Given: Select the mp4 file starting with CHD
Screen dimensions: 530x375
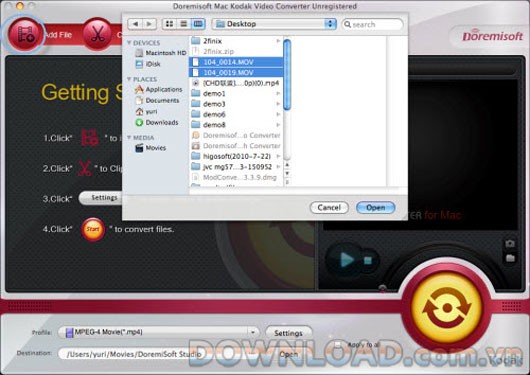Looking at the screenshot, I should tap(236, 83).
